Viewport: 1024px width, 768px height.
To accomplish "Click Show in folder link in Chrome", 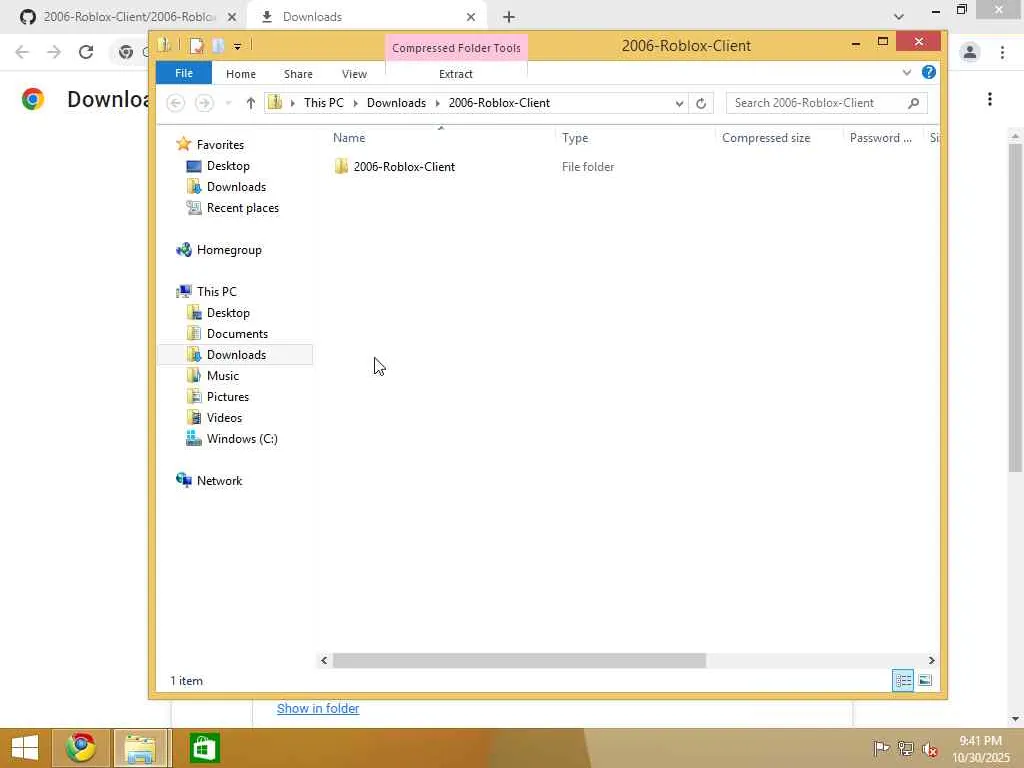I will 318,708.
